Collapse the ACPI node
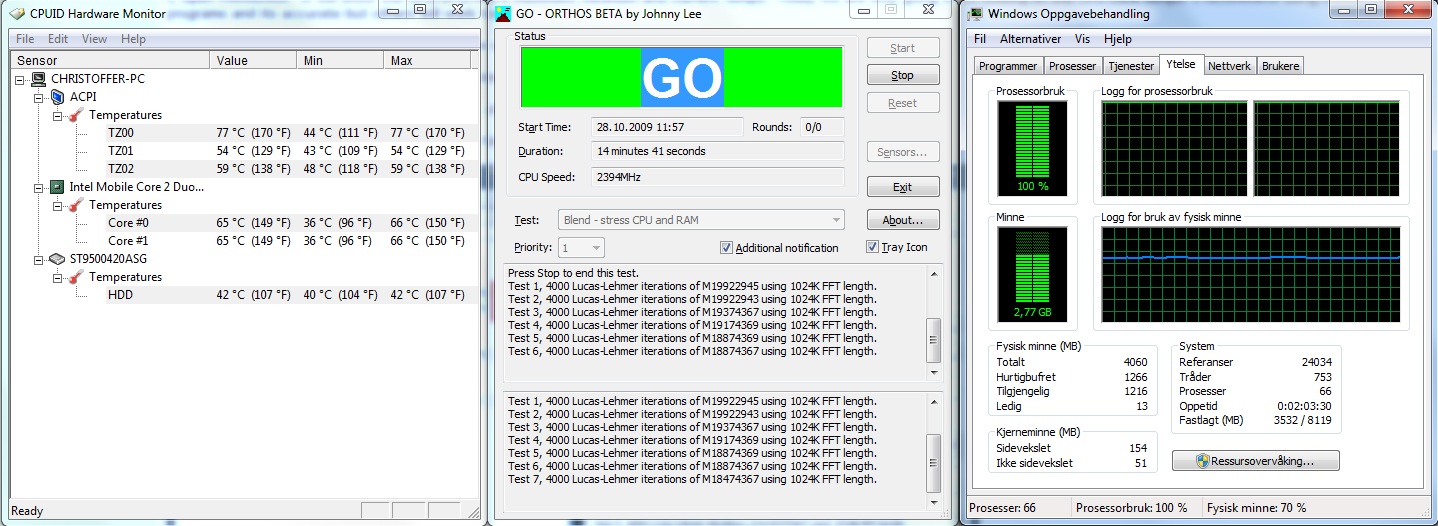This screenshot has width=1438, height=526. 39,97
